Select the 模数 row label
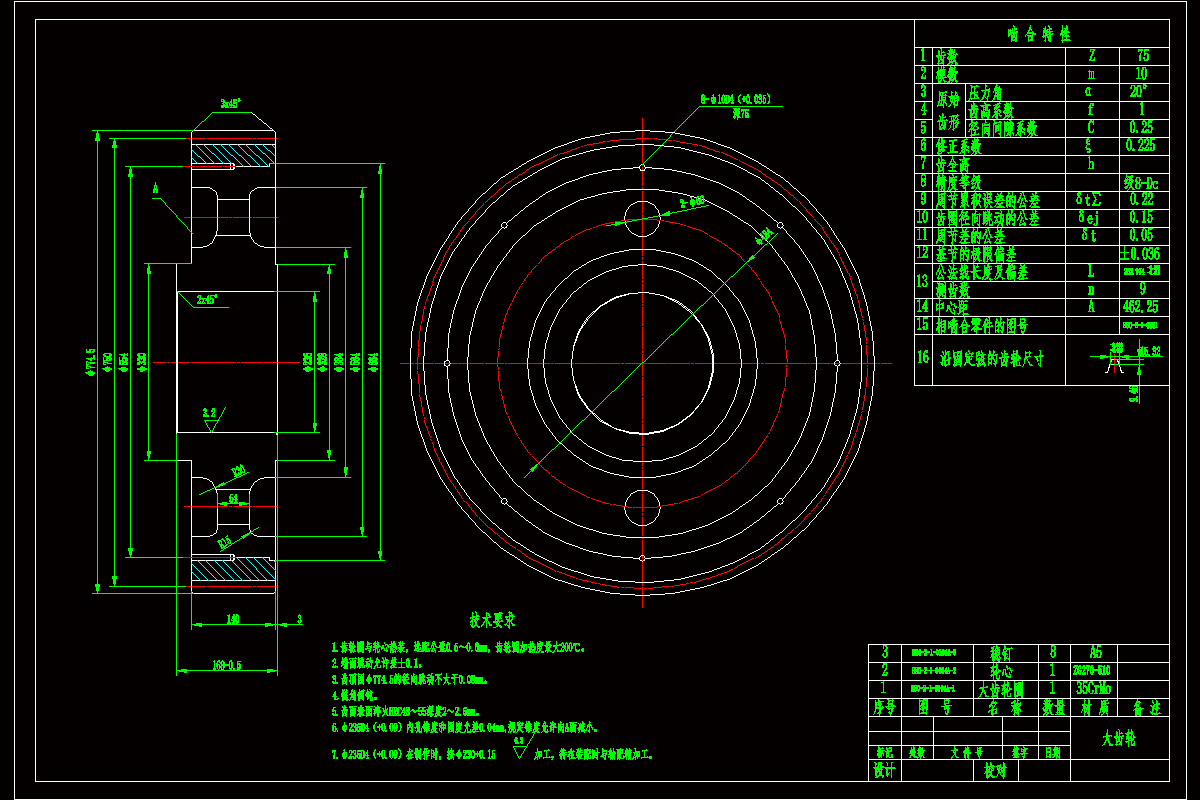The image size is (1200, 800). point(947,75)
